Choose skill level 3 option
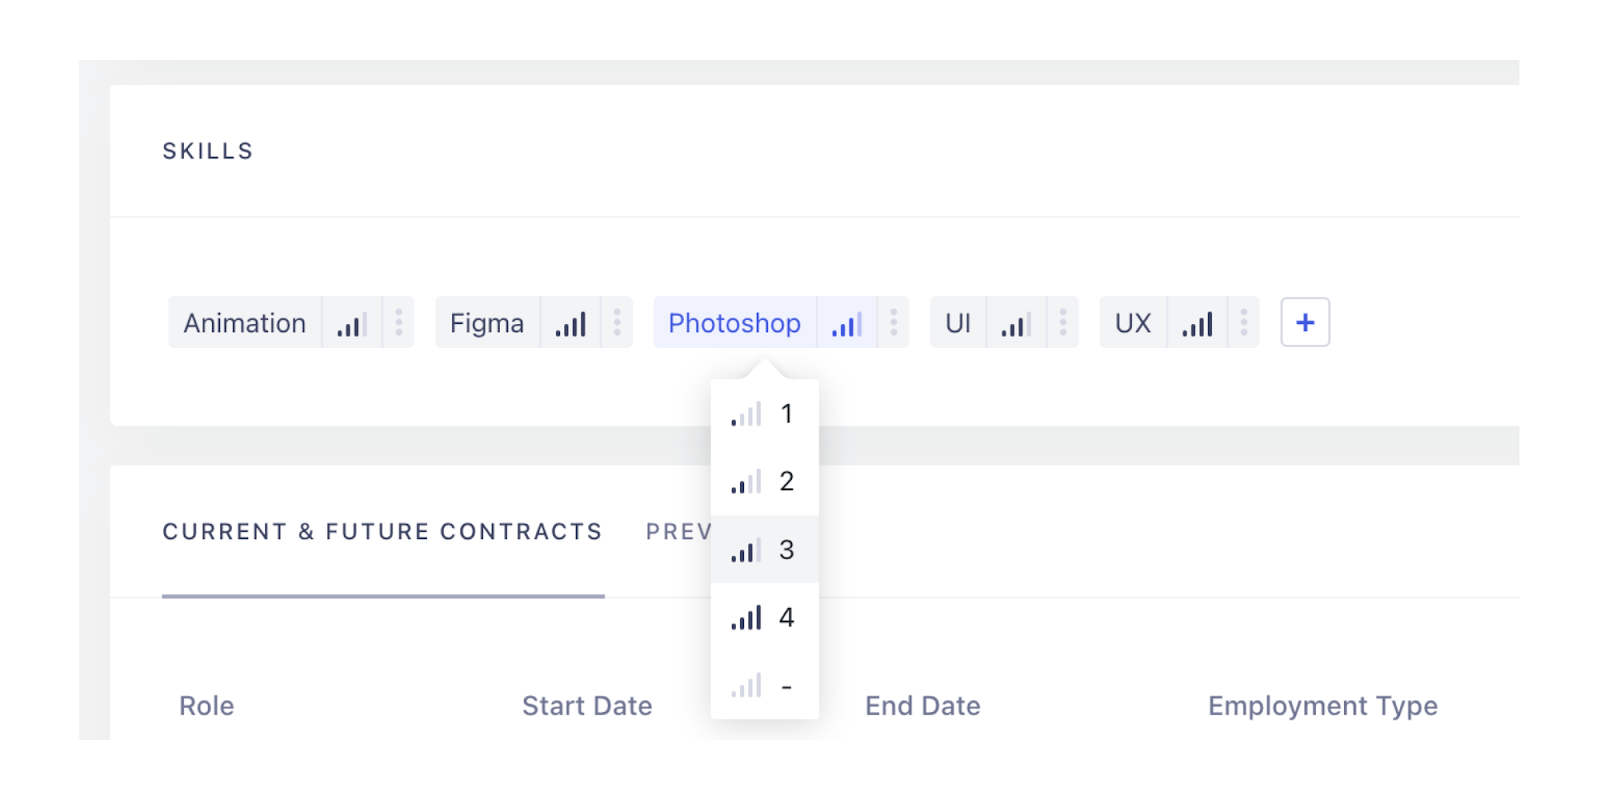The height and width of the screenshot is (800, 1600). tap(764, 550)
